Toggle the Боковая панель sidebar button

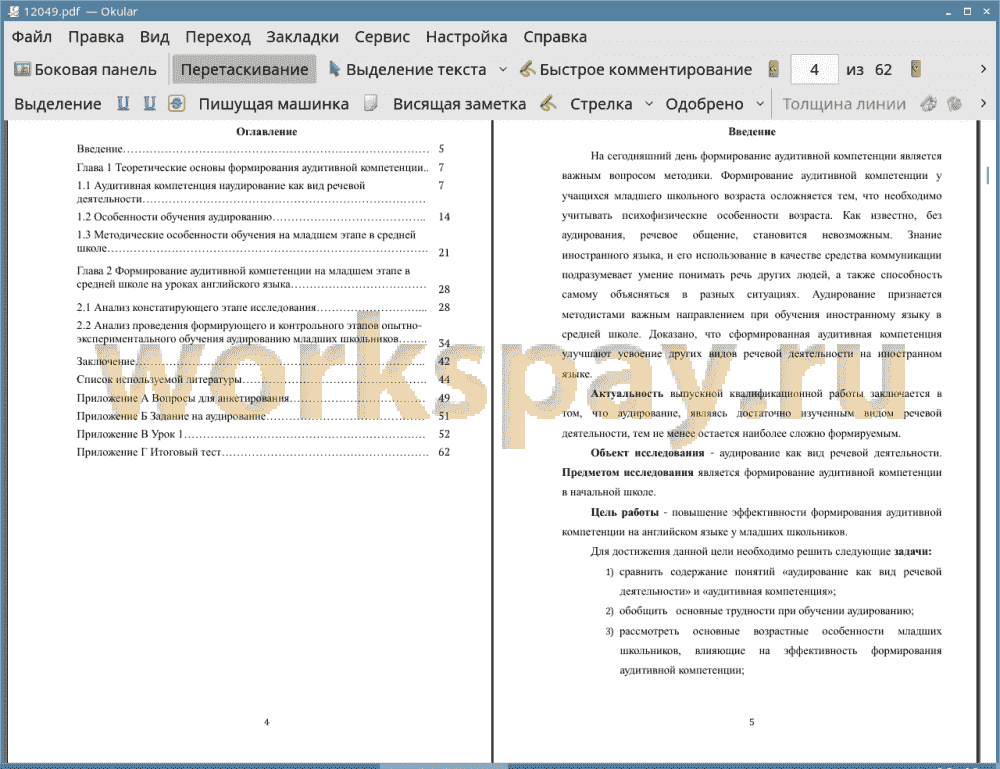point(85,70)
